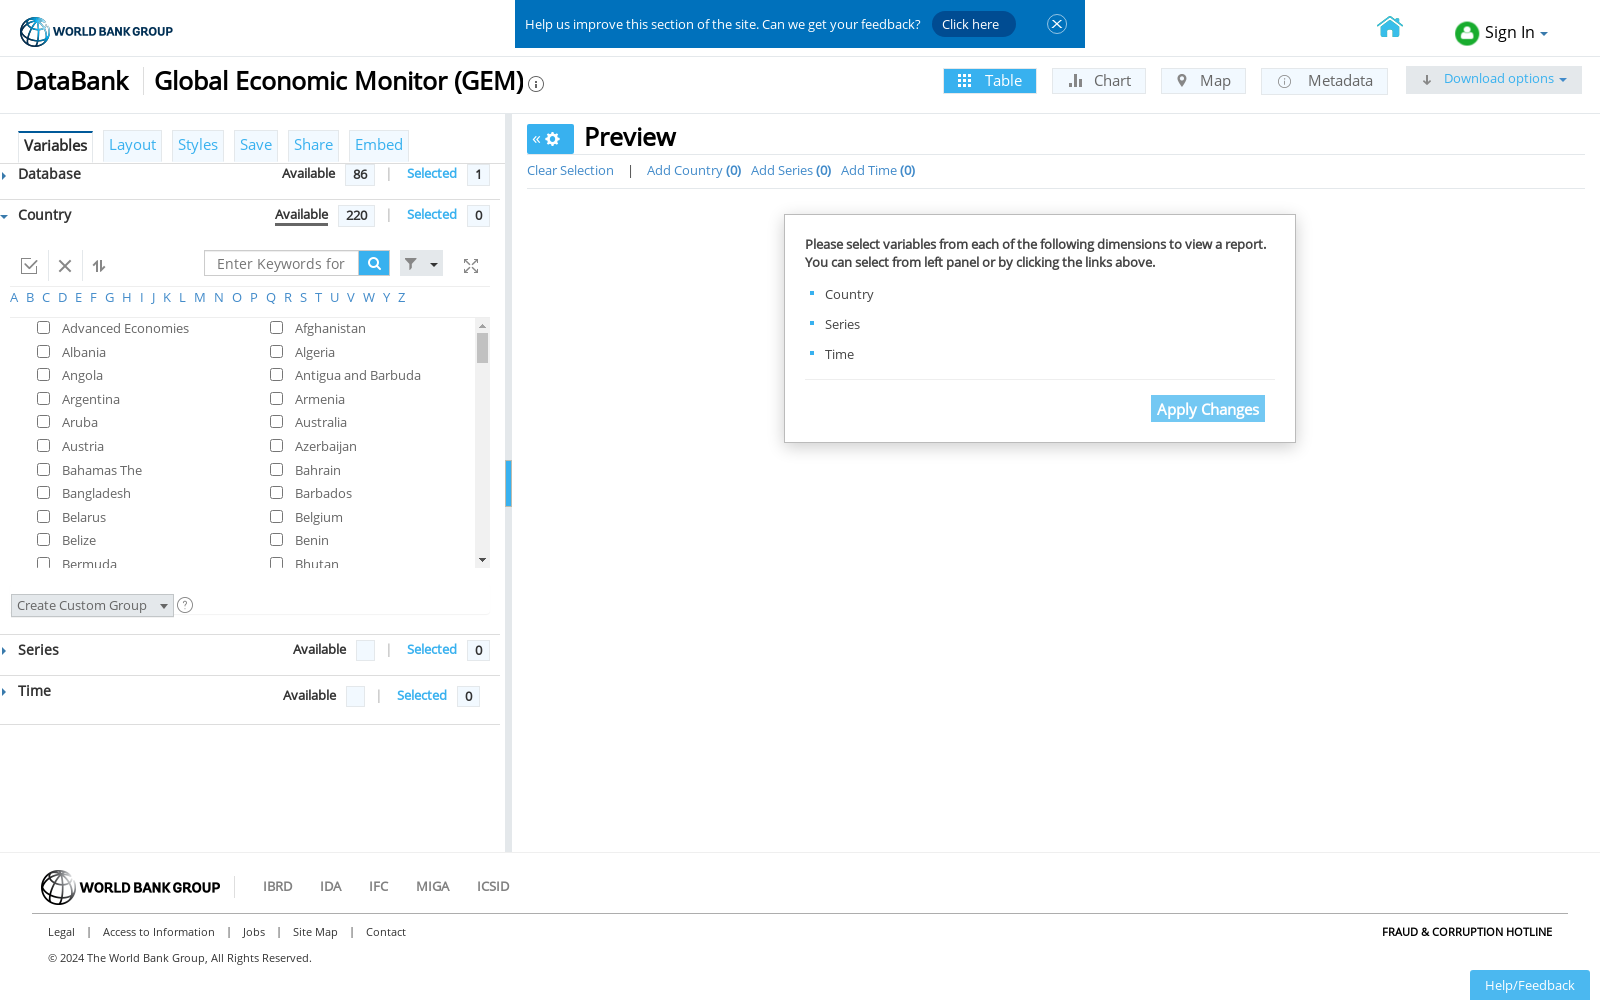
Task: Open the Custom Group help icon
Action: pos(185,605)
